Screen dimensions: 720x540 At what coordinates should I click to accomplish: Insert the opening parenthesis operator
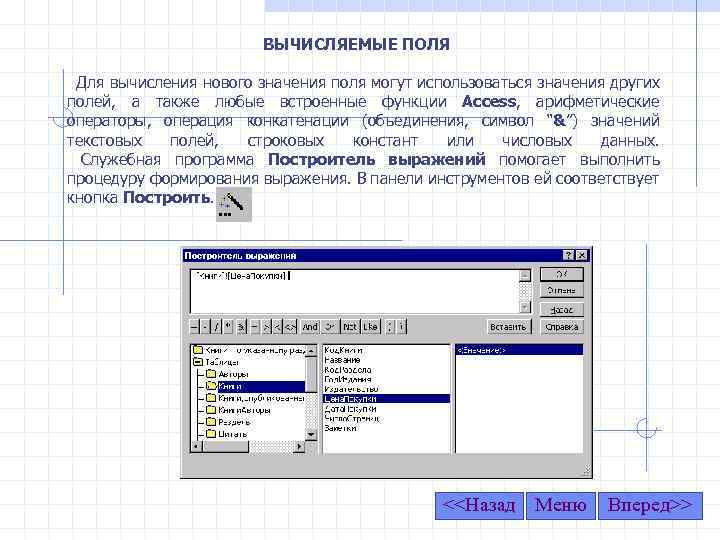click(390, 326)
